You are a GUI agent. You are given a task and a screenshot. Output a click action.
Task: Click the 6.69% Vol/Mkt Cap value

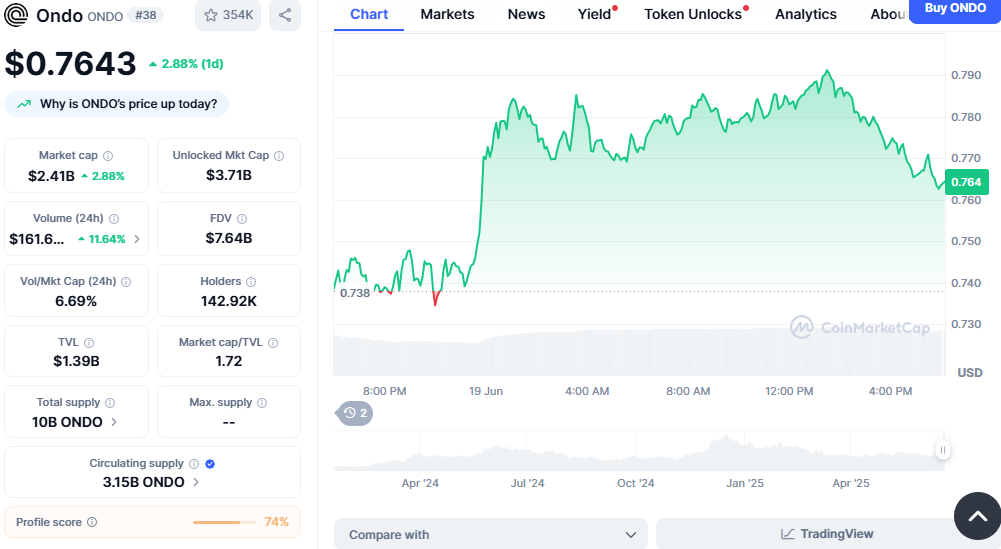pos(76,301)
